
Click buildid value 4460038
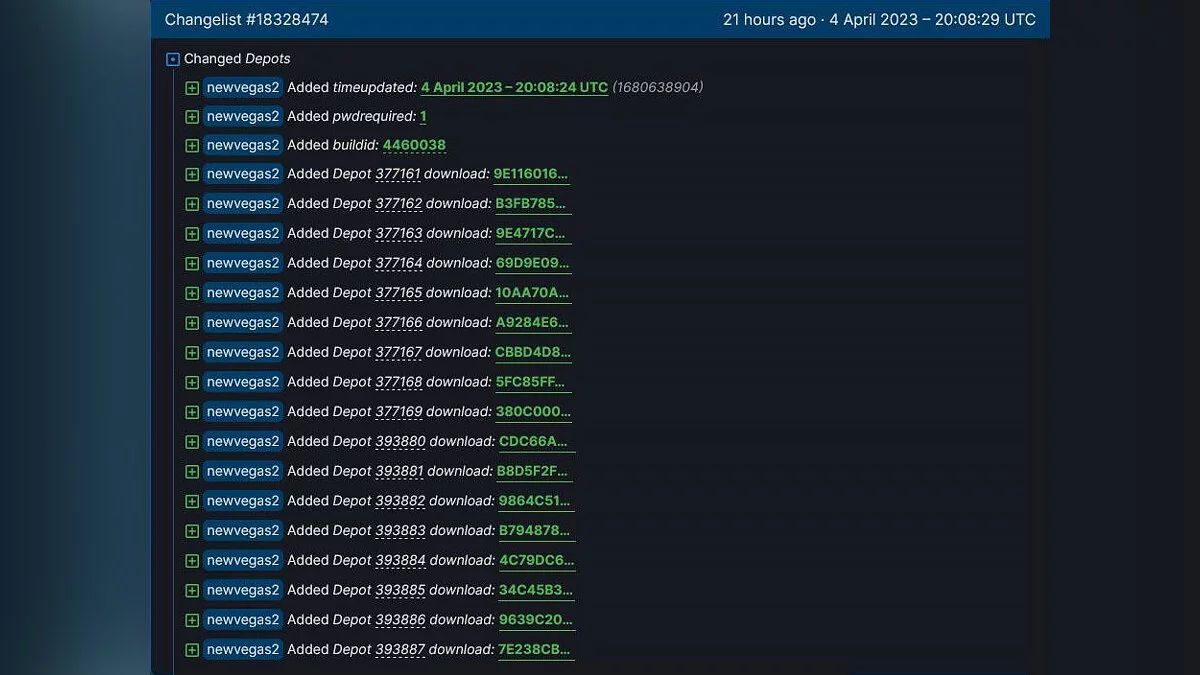click(x=414, y=145)
